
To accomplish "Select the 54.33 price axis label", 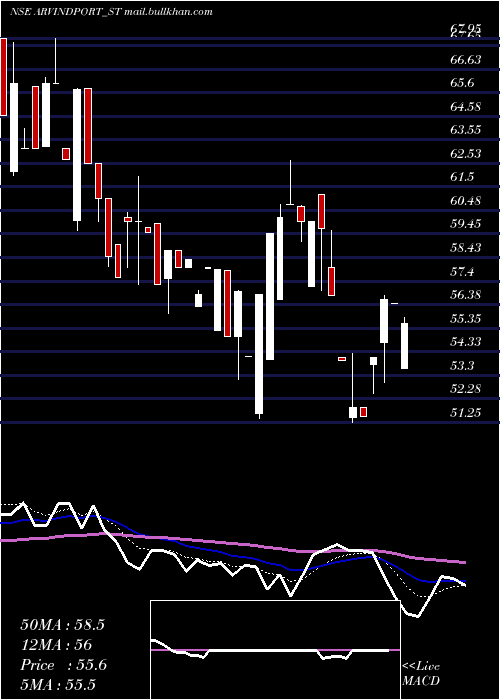I will (x=466, y=342).
